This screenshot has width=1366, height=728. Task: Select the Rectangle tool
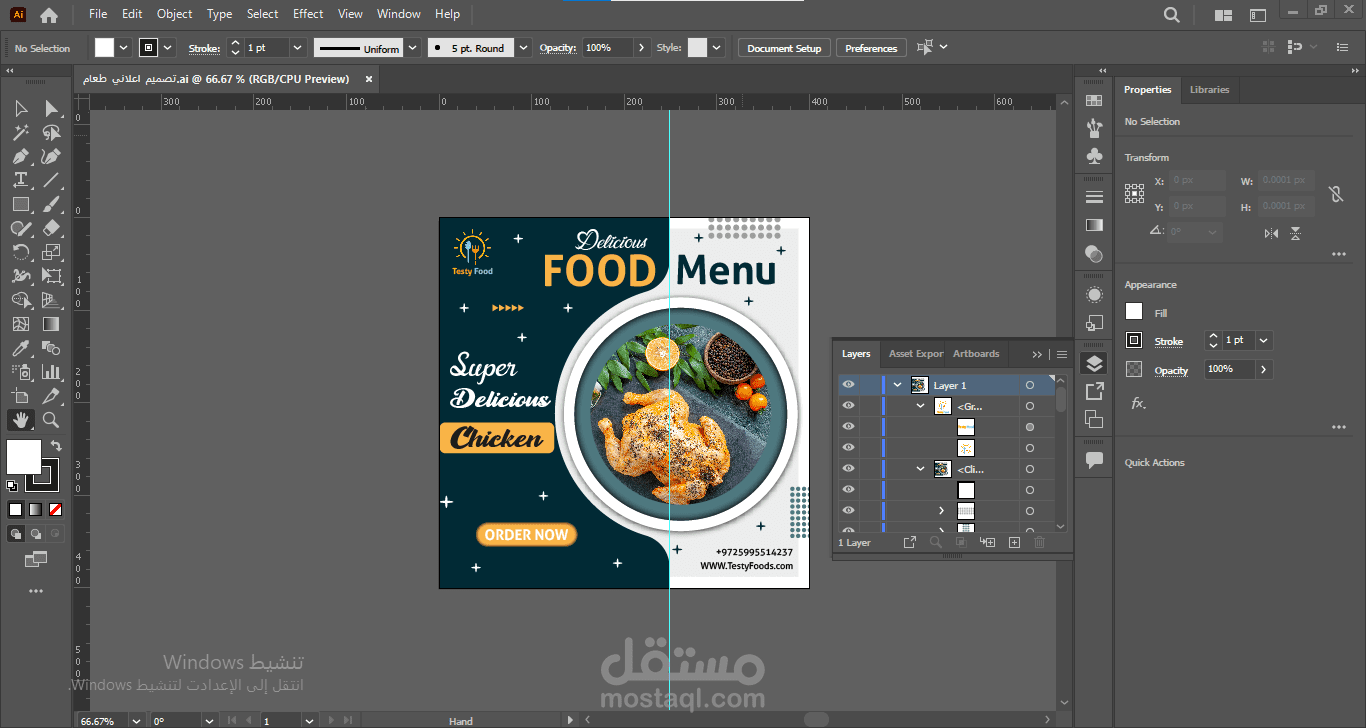pyautogui.click(x=21, y=204)
